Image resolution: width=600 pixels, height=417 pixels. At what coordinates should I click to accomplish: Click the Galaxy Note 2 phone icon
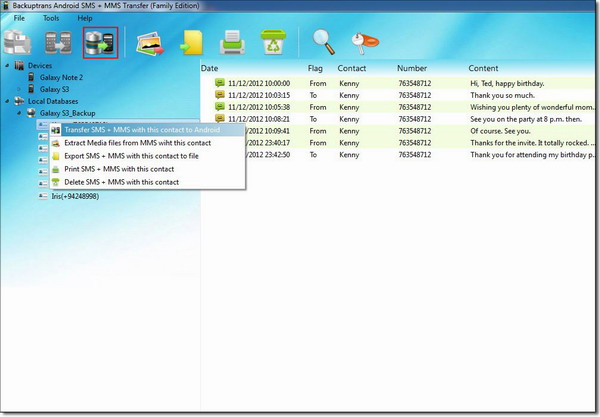coord(31,77)
